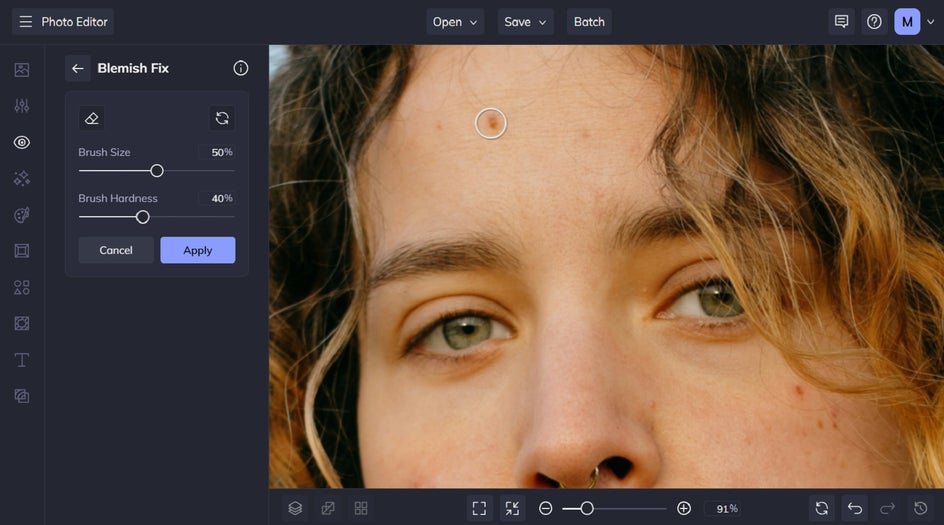Click the Brush Size slider handle
Screen dimensions: 944x525
(157, 171)
